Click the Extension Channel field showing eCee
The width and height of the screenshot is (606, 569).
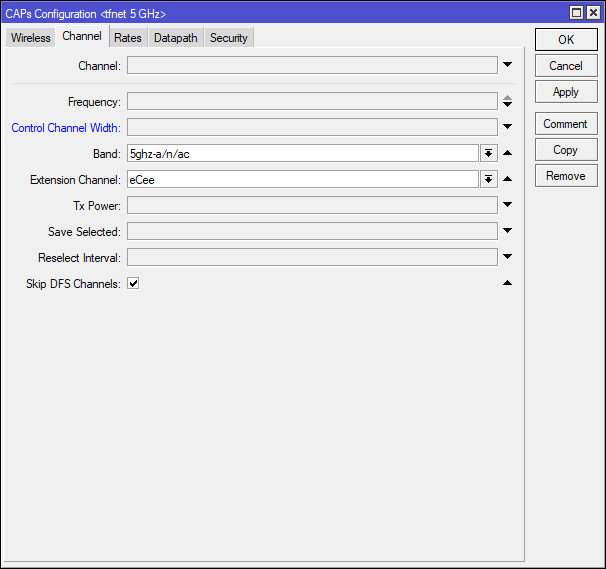(303, 179)
